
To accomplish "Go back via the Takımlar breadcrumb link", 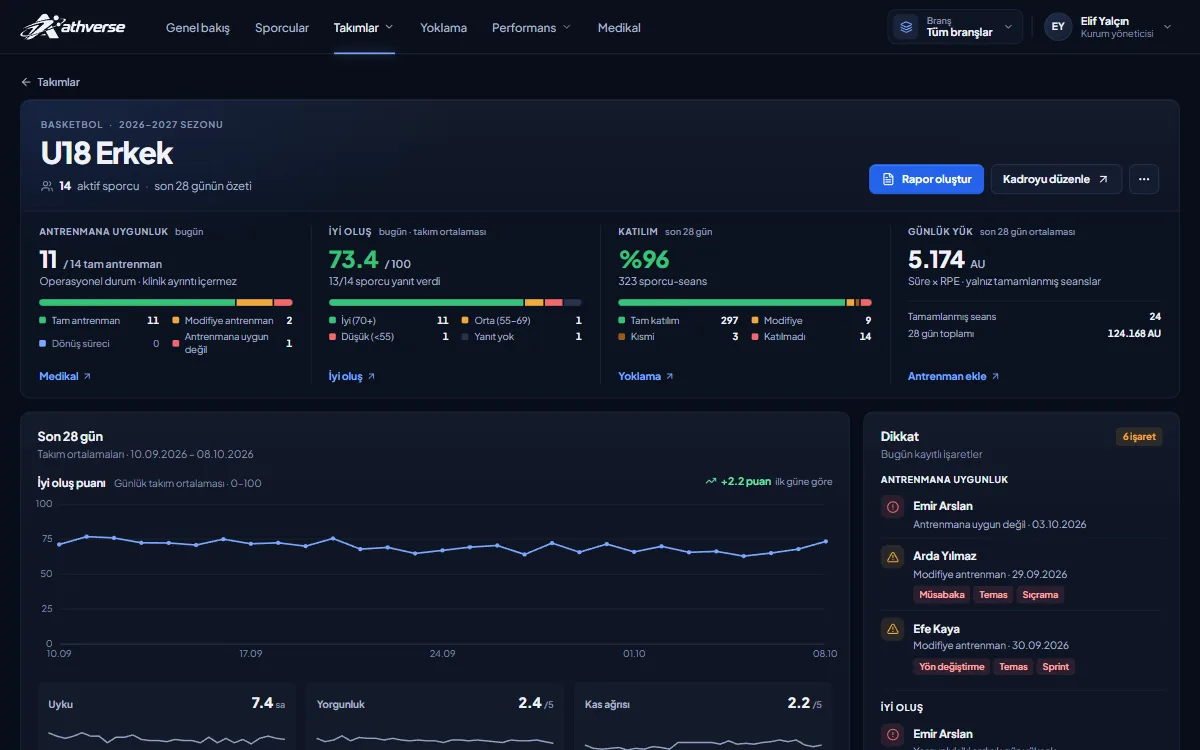I will tap(50, 82).
